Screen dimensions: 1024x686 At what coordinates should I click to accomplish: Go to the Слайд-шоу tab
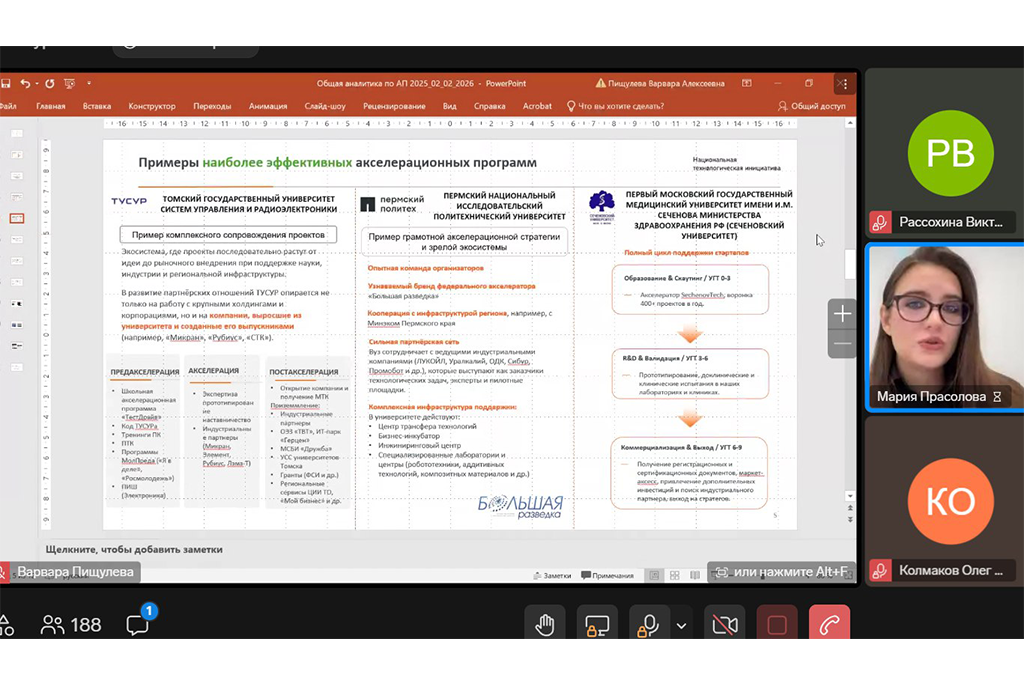tap(325, 106)
